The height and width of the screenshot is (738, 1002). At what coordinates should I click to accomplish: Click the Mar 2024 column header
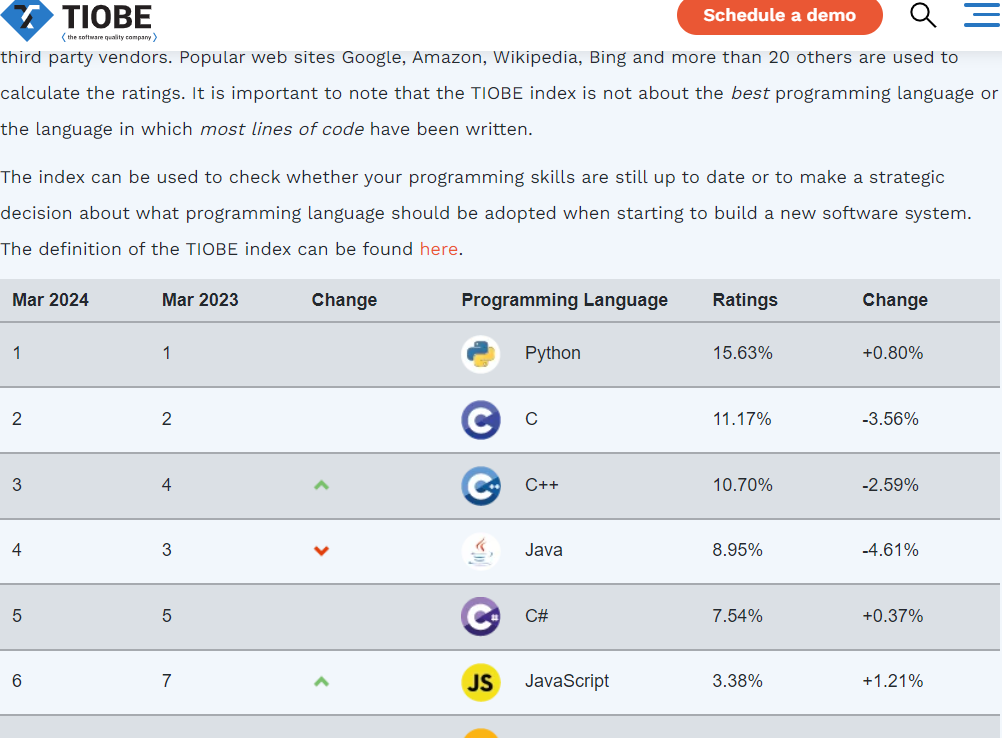50,300
